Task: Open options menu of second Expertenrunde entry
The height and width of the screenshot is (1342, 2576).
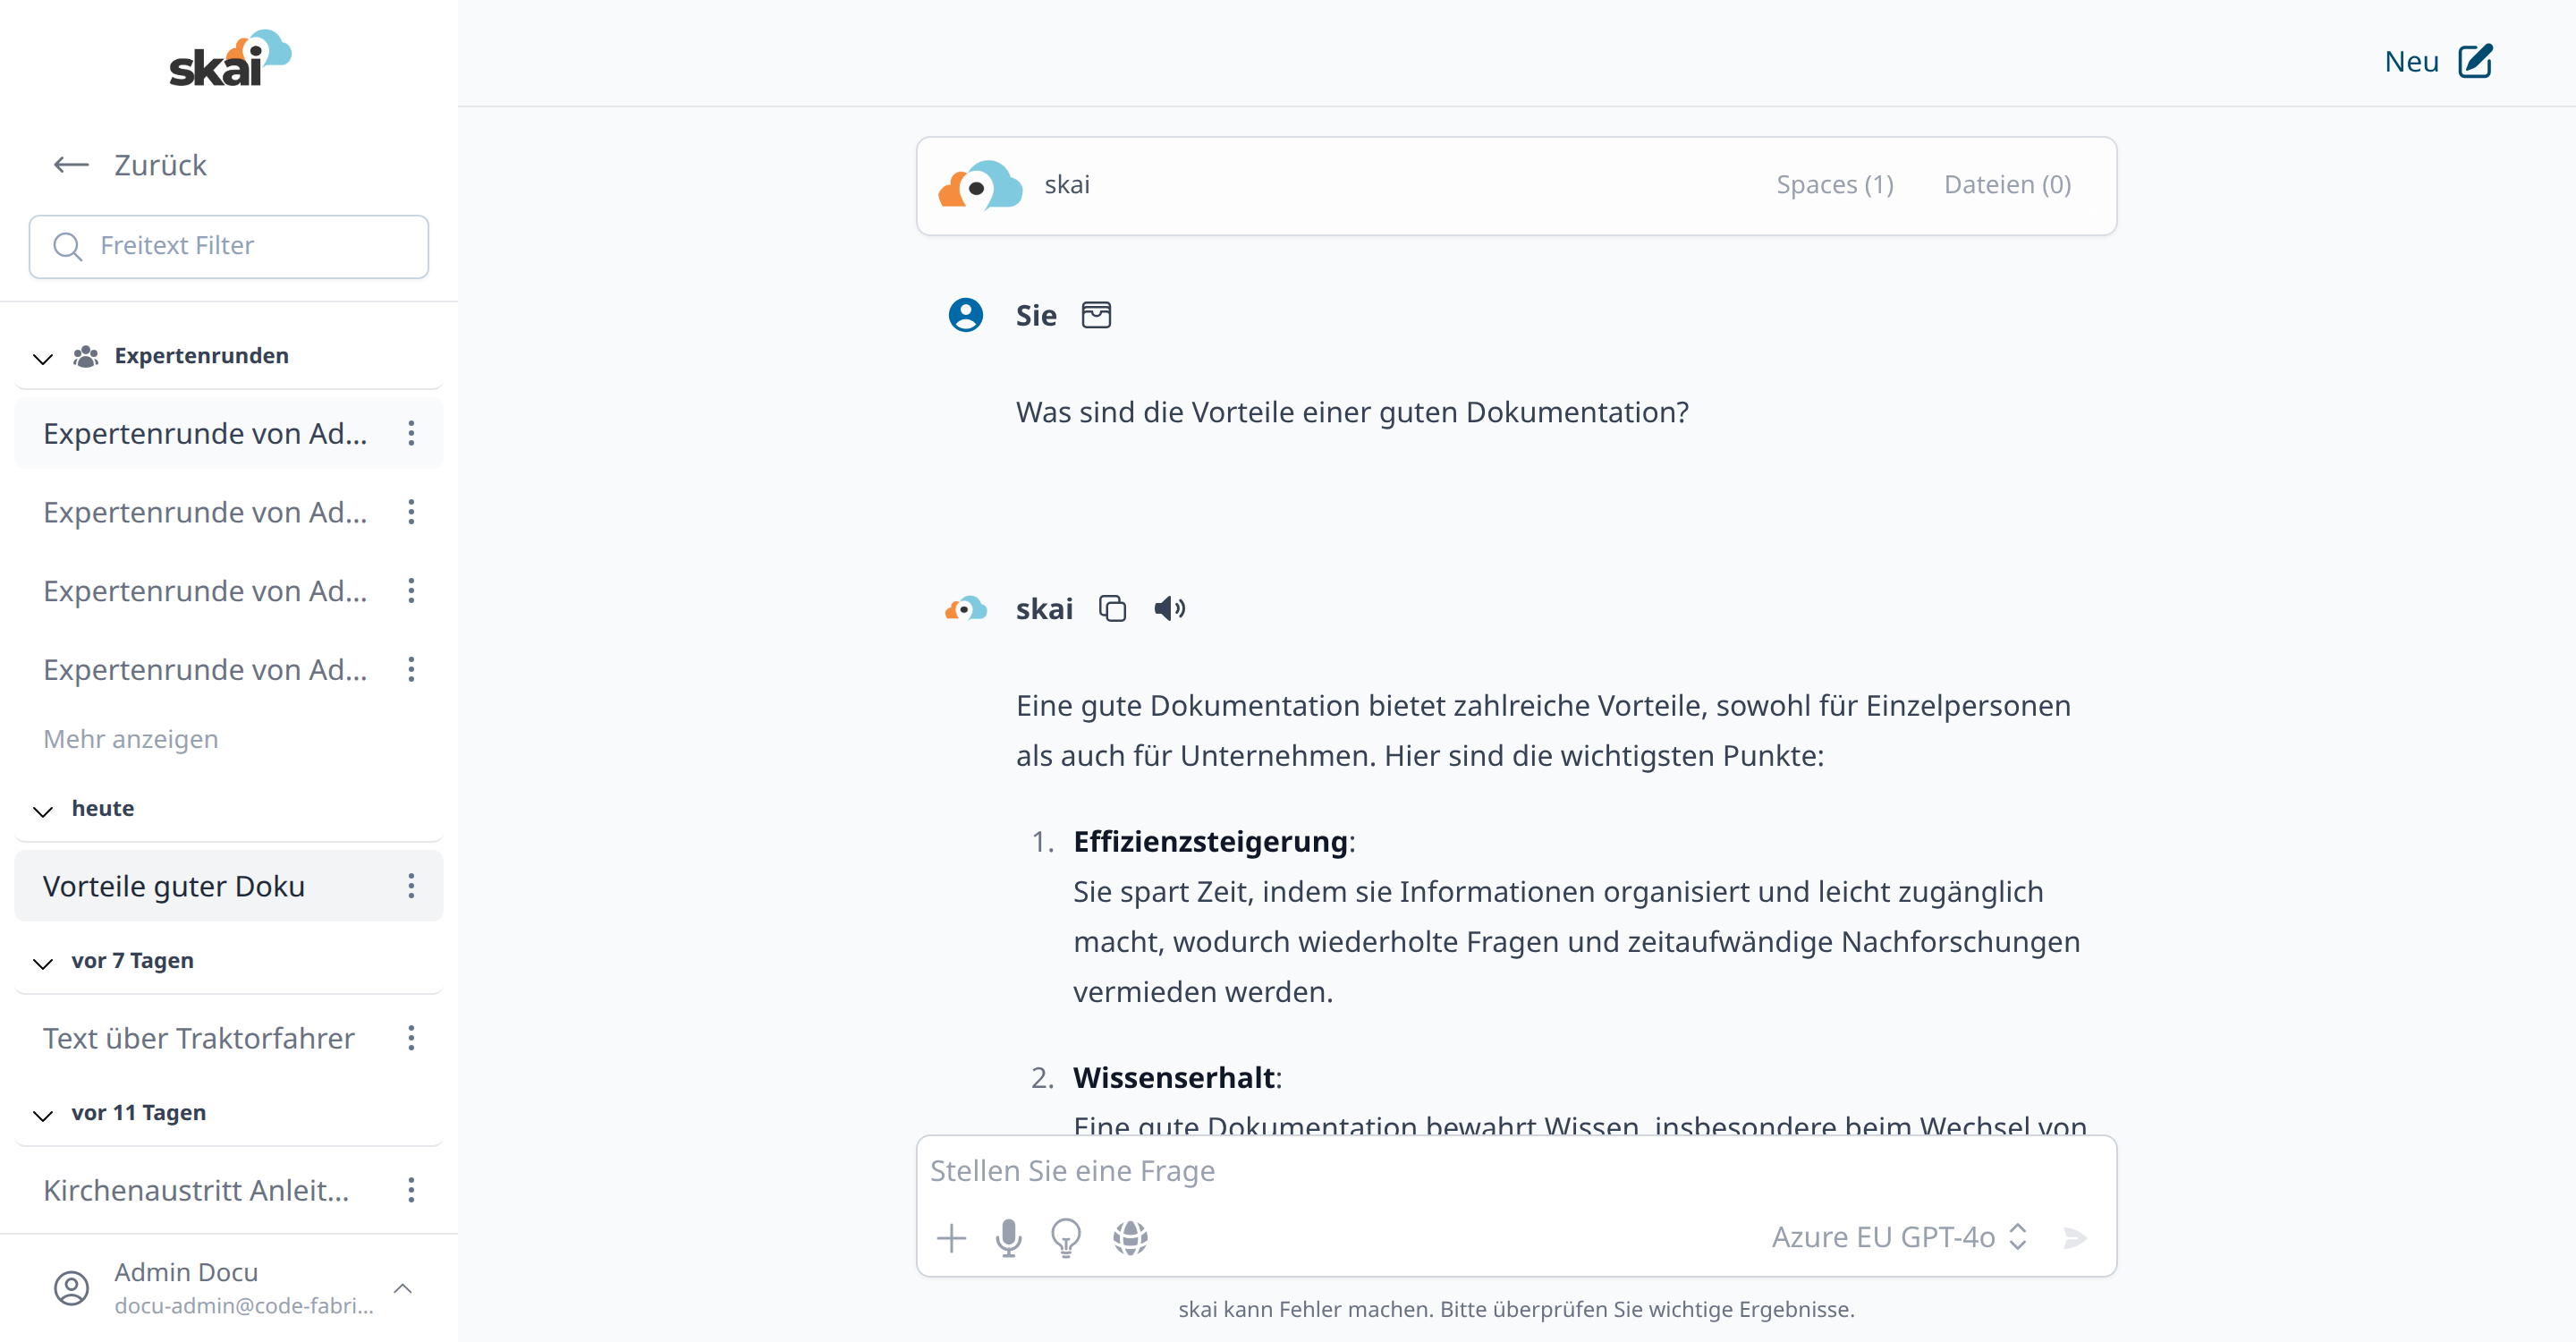Action: tap(411, 512)
